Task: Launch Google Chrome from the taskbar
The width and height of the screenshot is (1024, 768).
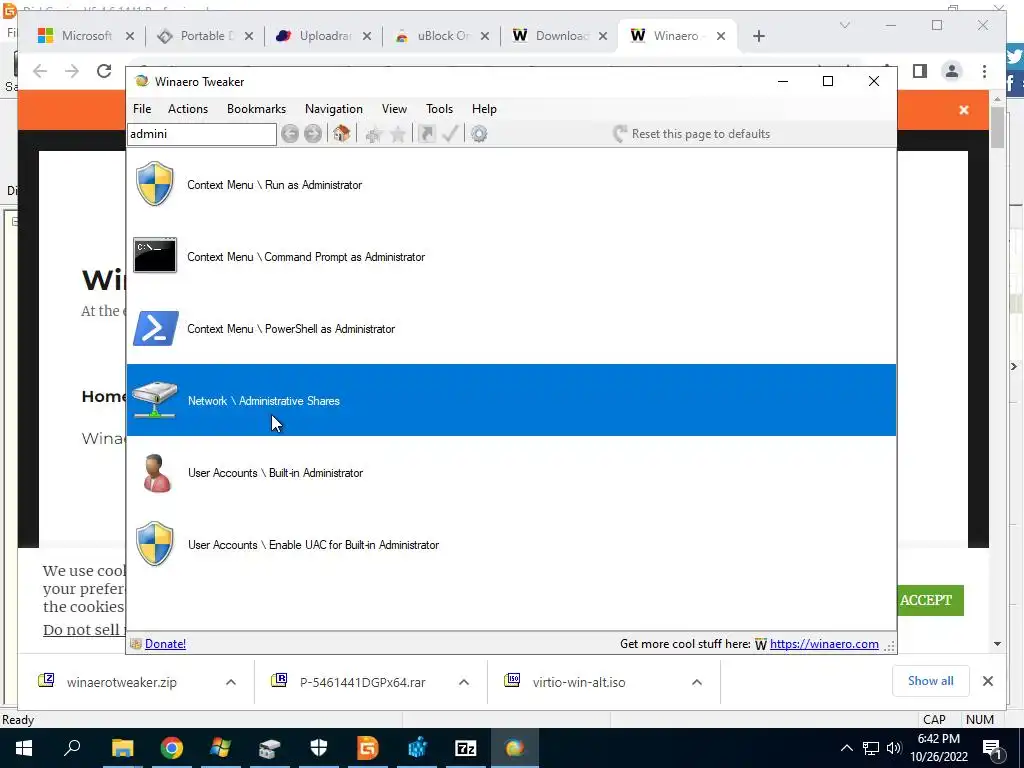Action: [172, 748]
